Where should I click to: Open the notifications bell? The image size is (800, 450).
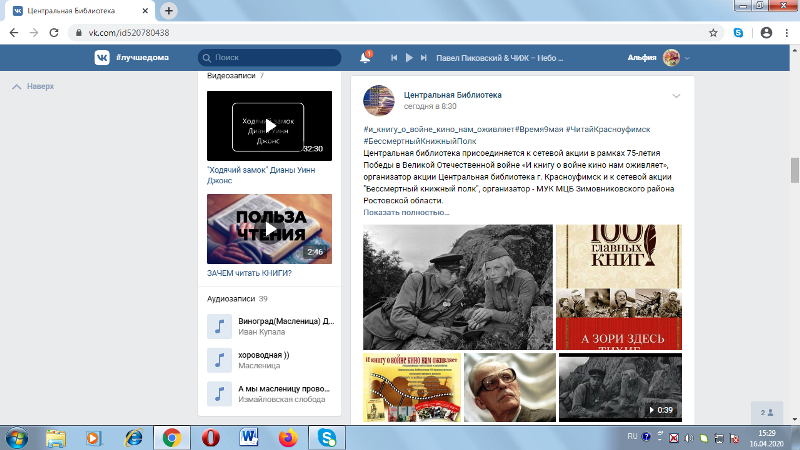tap(365, 58)
